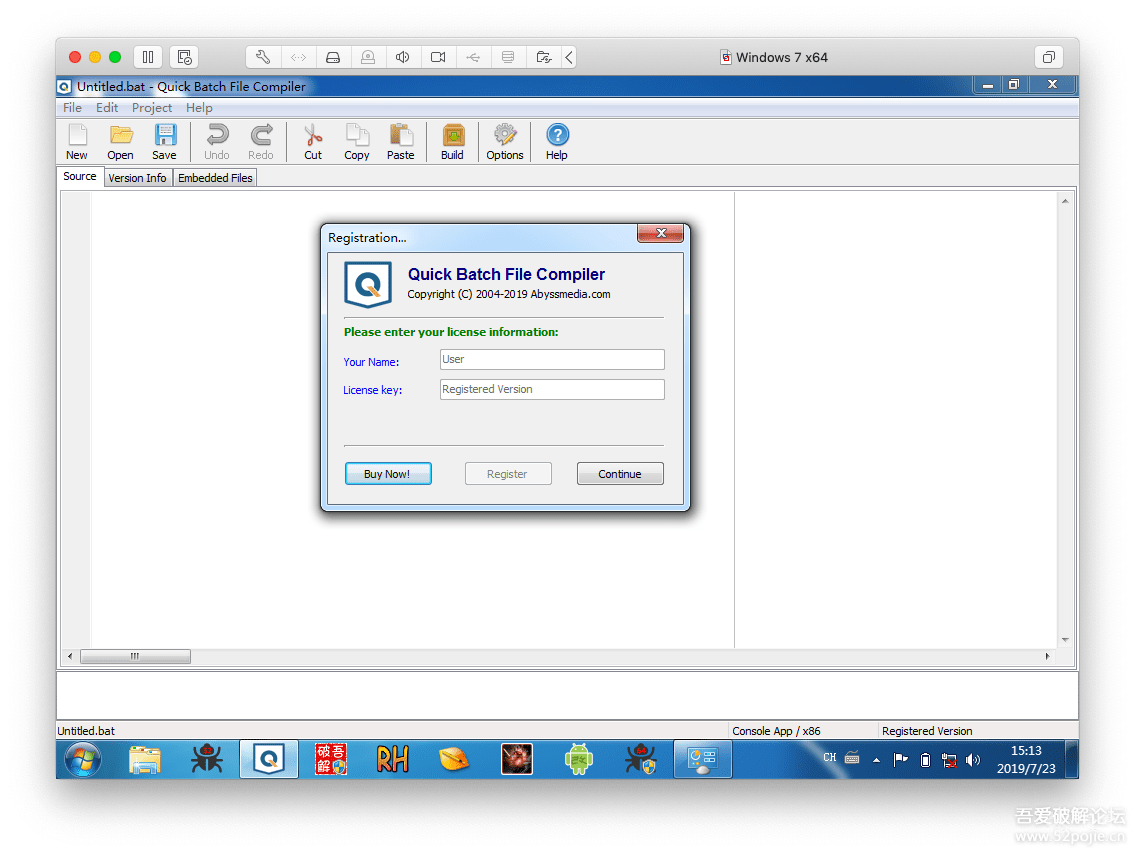Open Options from the gear toolbar icon
This screenshot has width=1135, height=853.
505,141
